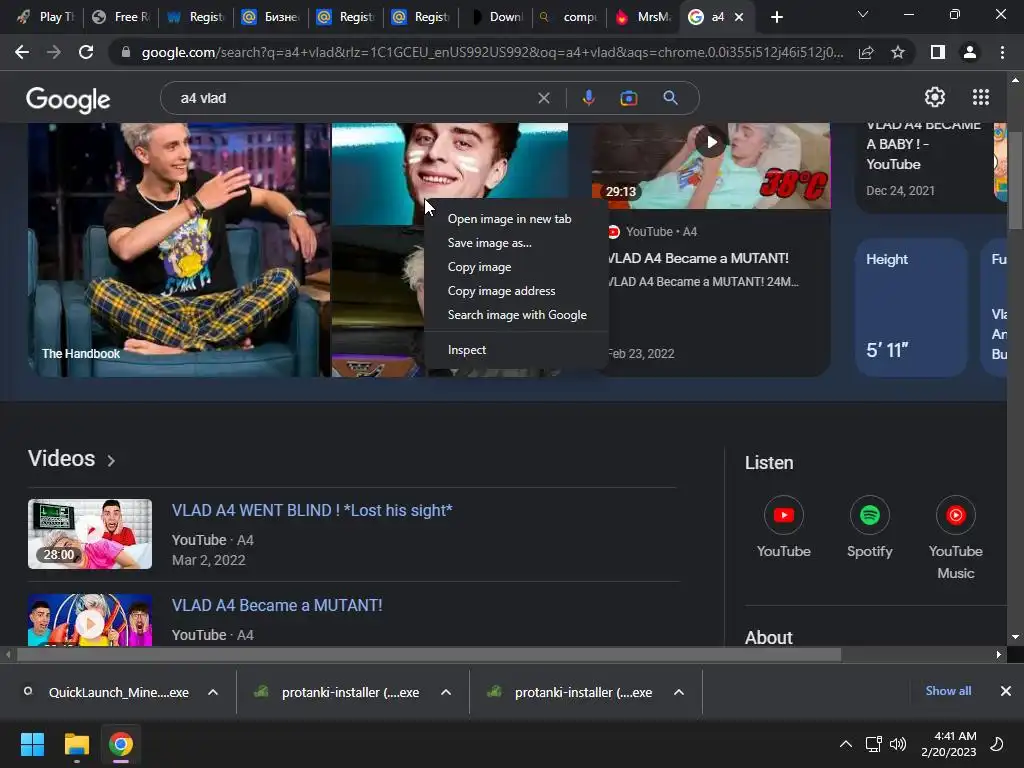Listen on YouTube Music
Screen dimensions: 1024x768
point(955,538)
